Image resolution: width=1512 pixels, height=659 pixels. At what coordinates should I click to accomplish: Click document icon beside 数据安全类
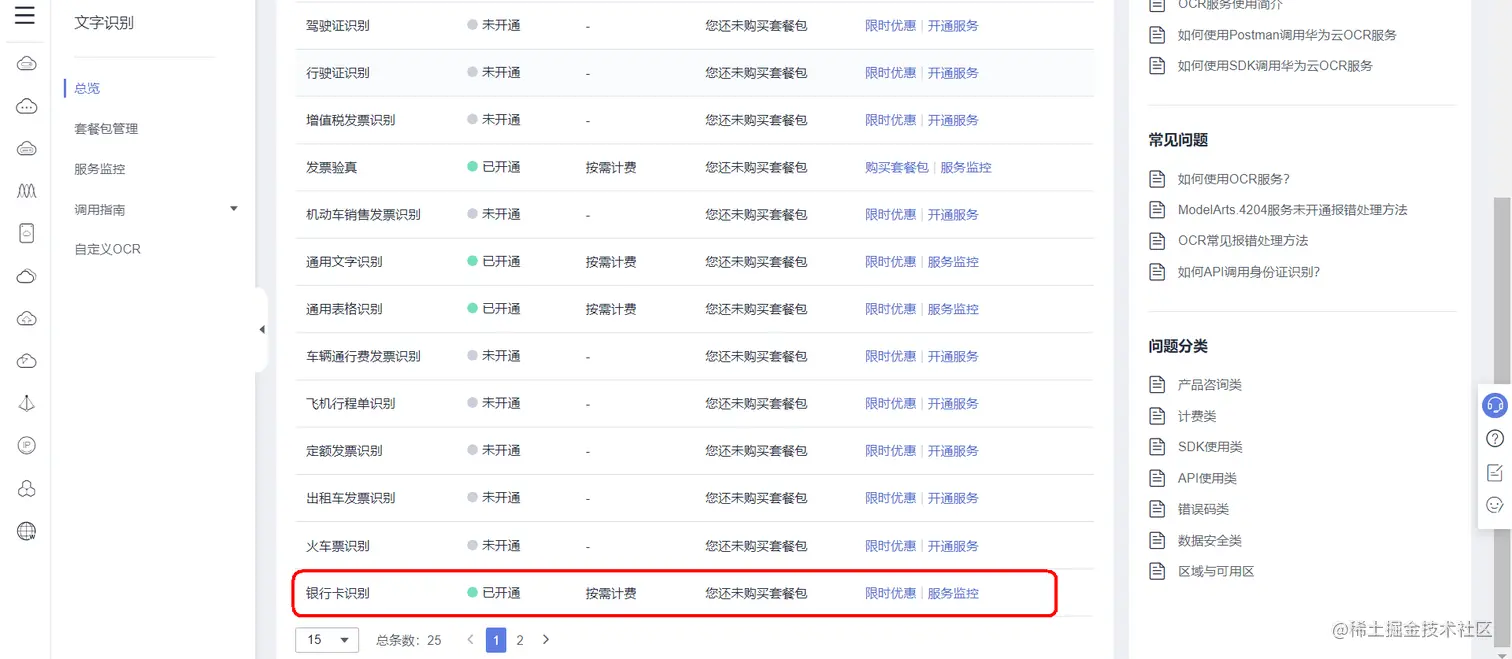coord(1157,540)
